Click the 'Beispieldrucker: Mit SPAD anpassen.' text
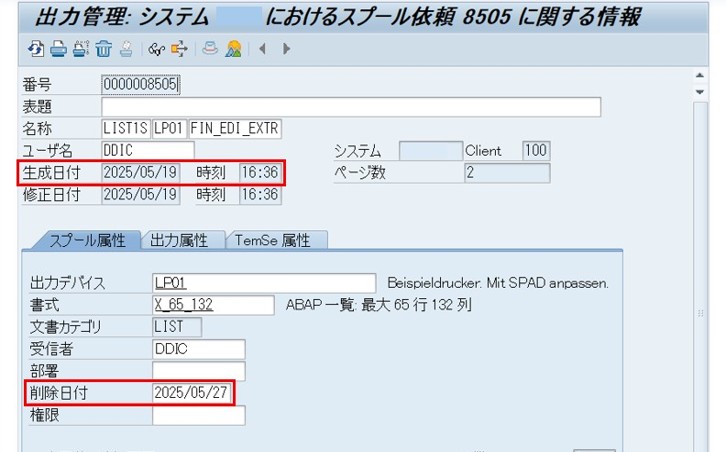This screenshot has width=726, height=452. click(x=498, y=283)
